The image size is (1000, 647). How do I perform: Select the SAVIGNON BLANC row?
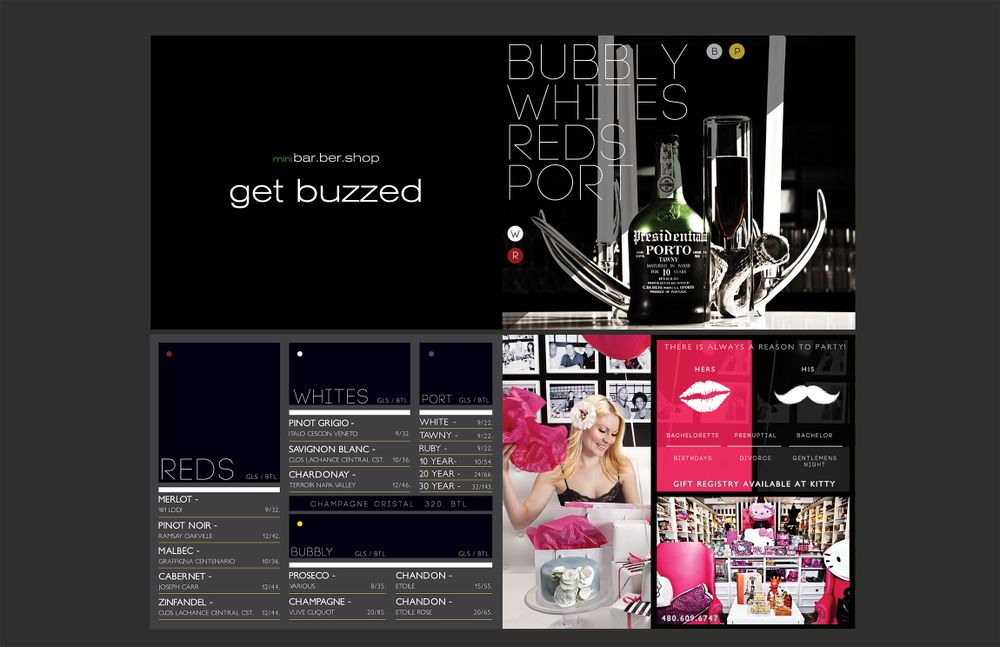pos(349,454)
